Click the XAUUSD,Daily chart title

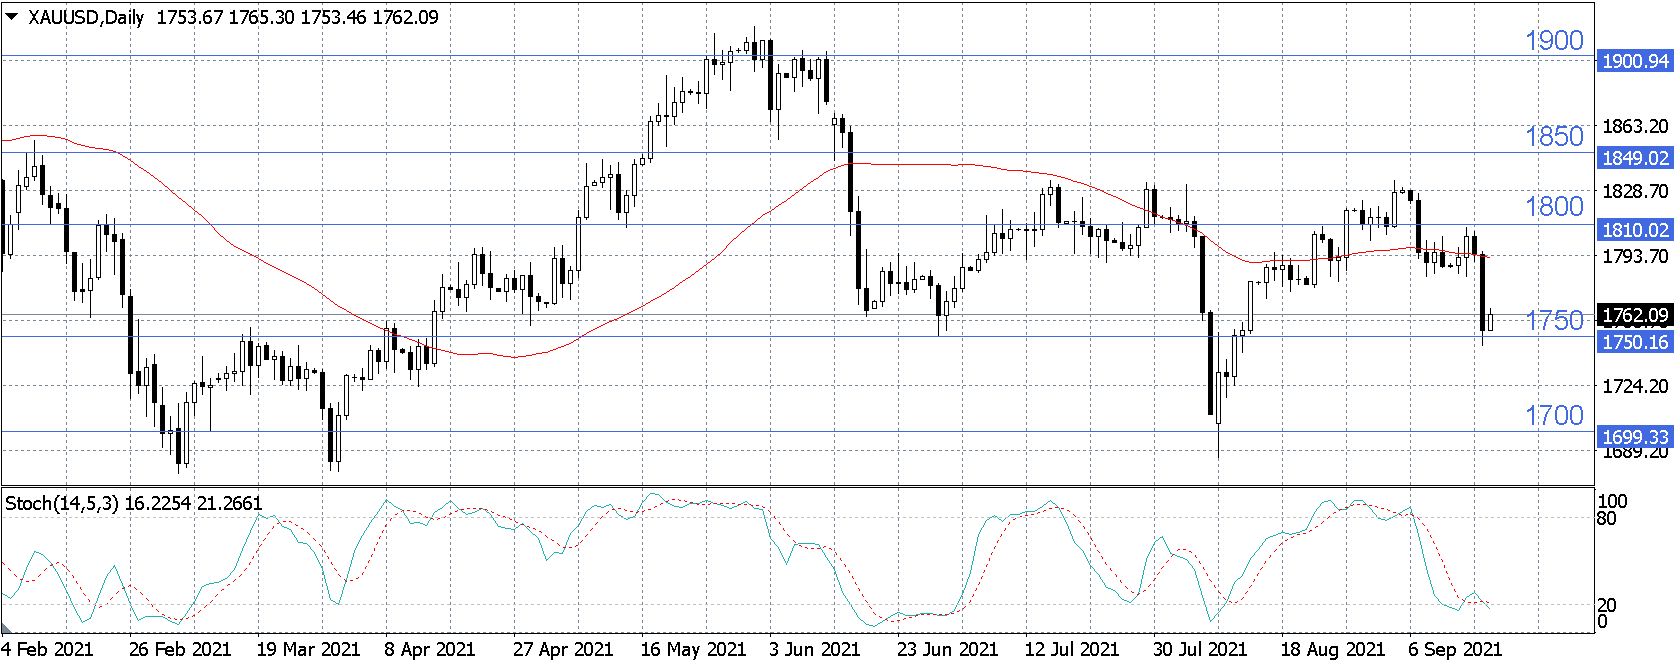point(86,17)
